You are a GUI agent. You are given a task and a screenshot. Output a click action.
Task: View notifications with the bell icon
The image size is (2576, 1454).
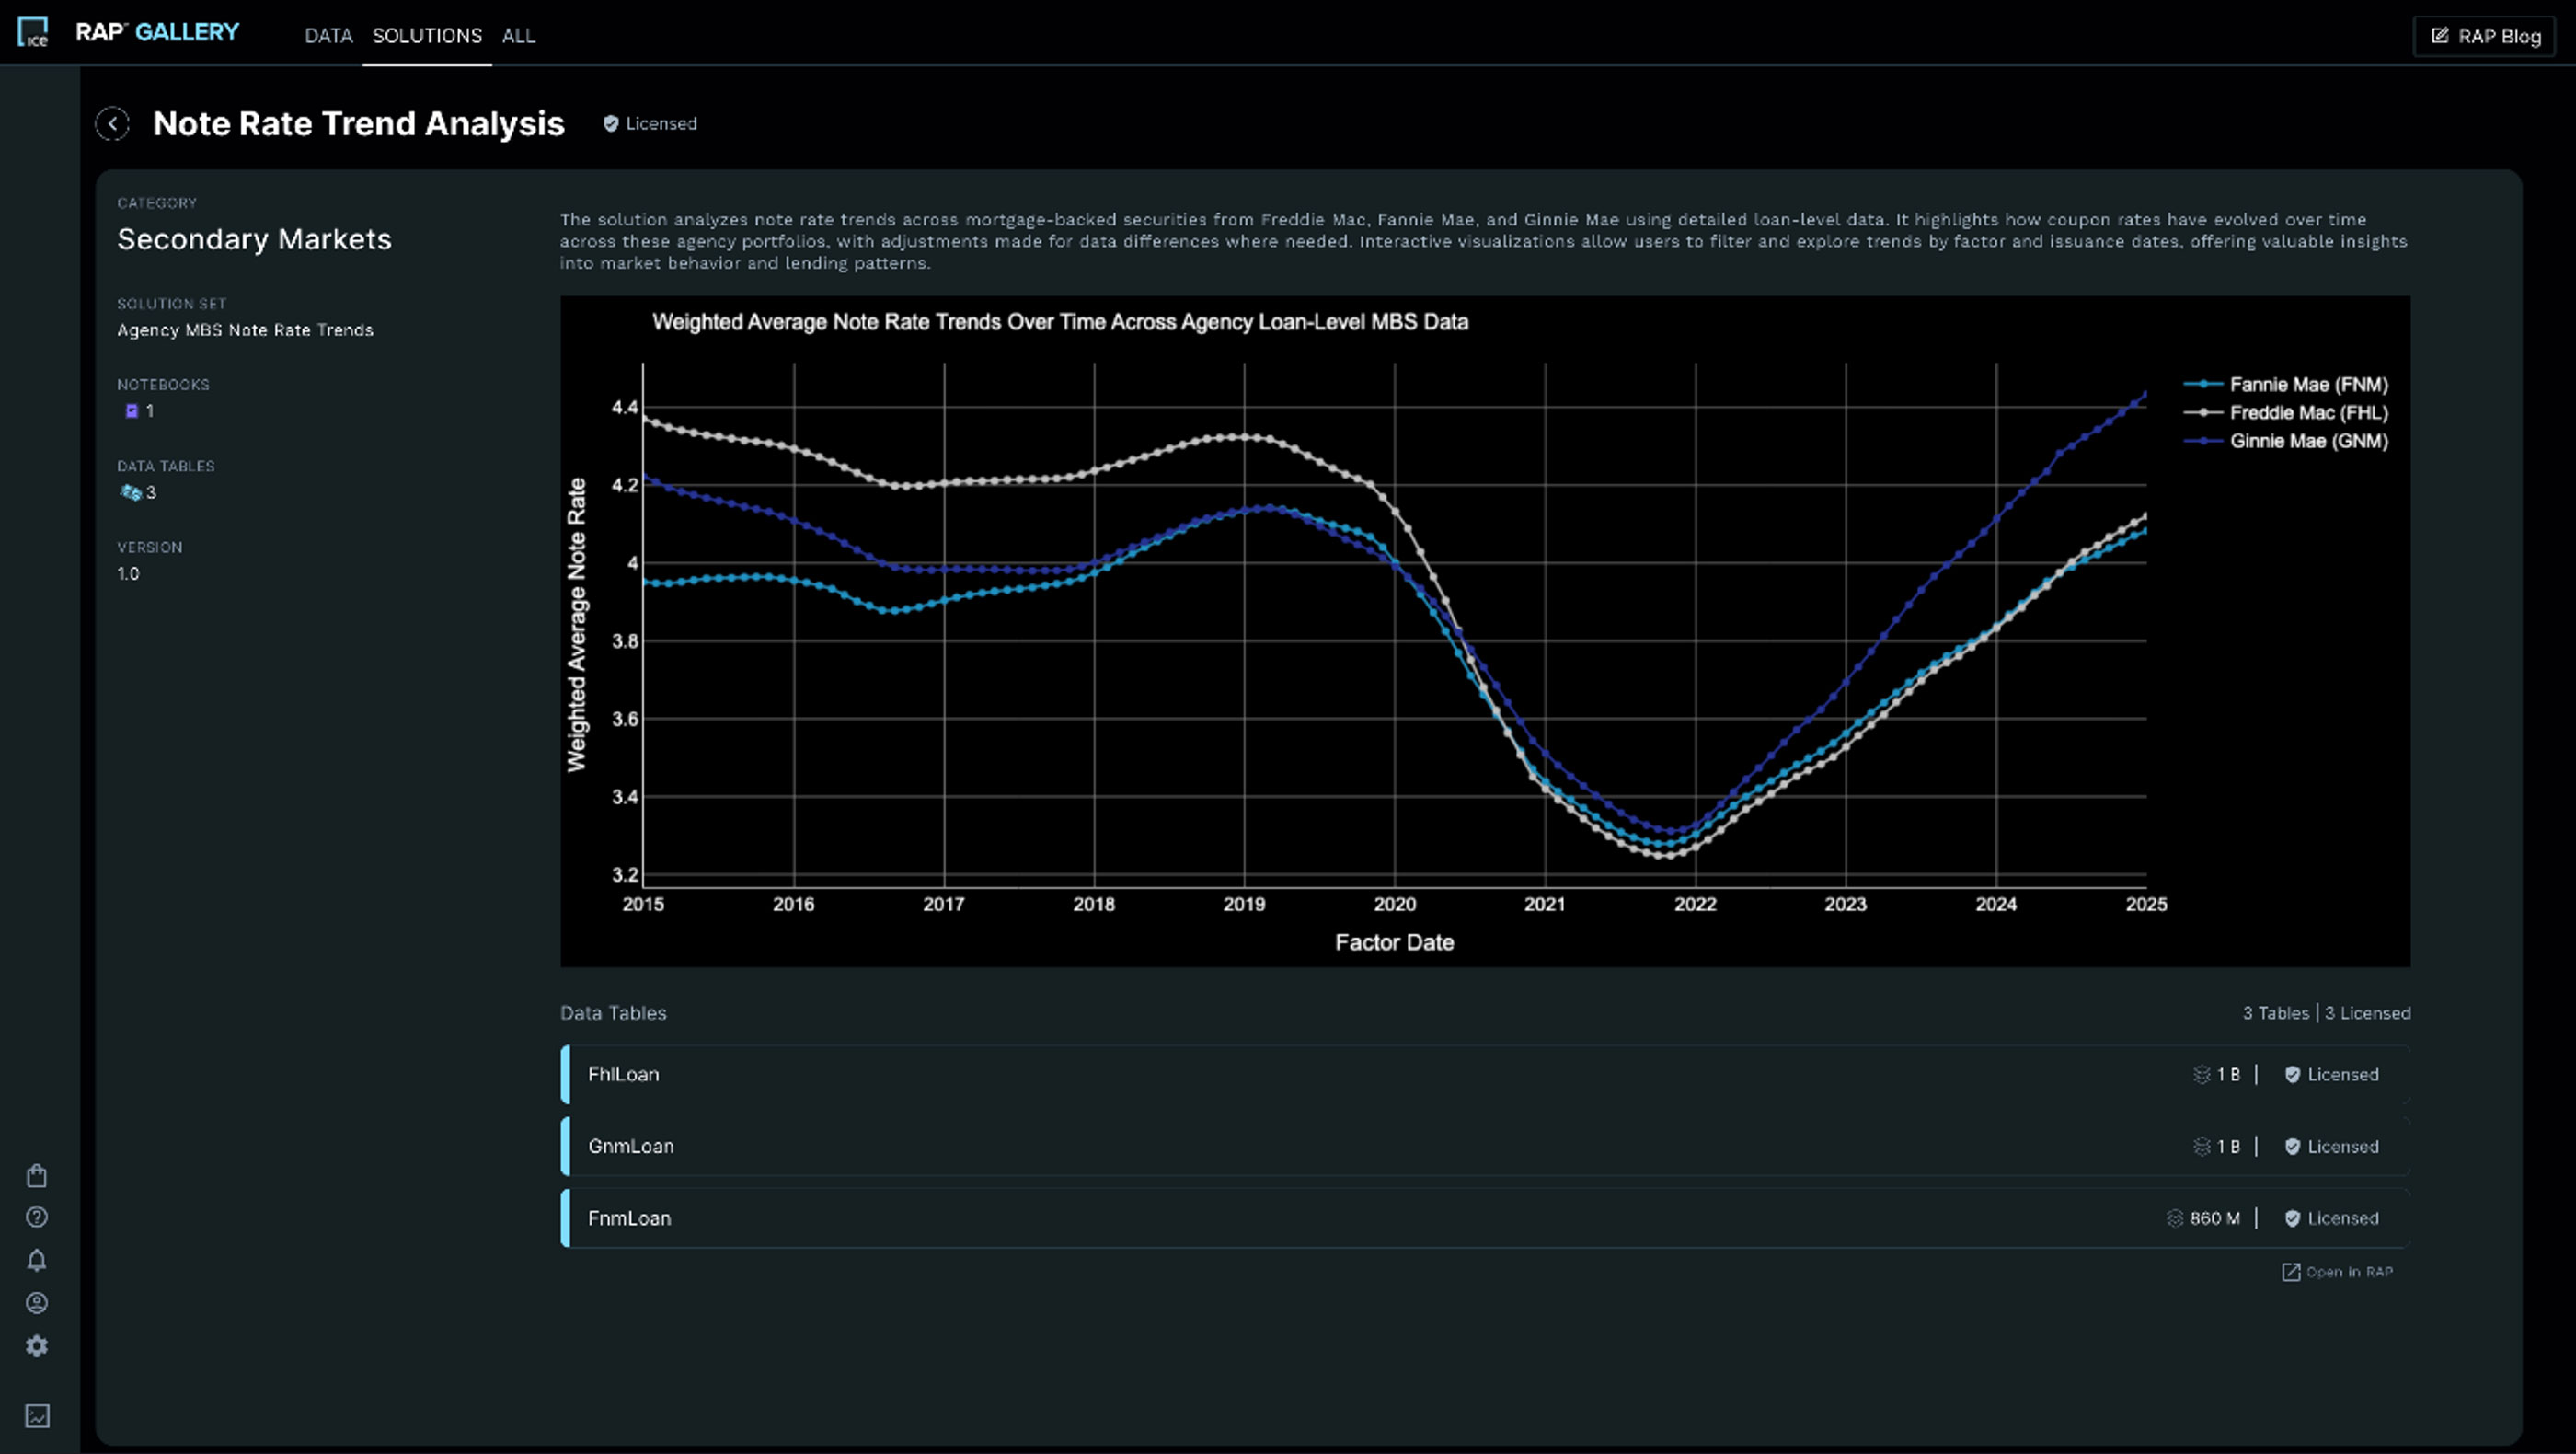(37, 1260)
